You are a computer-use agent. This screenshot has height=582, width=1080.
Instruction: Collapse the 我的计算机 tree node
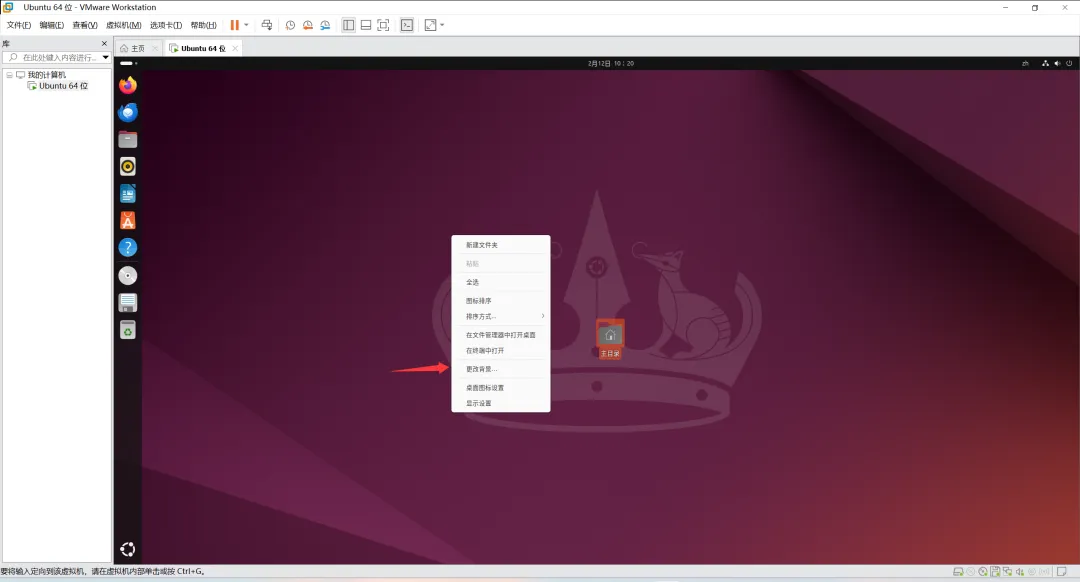point(9,74)
